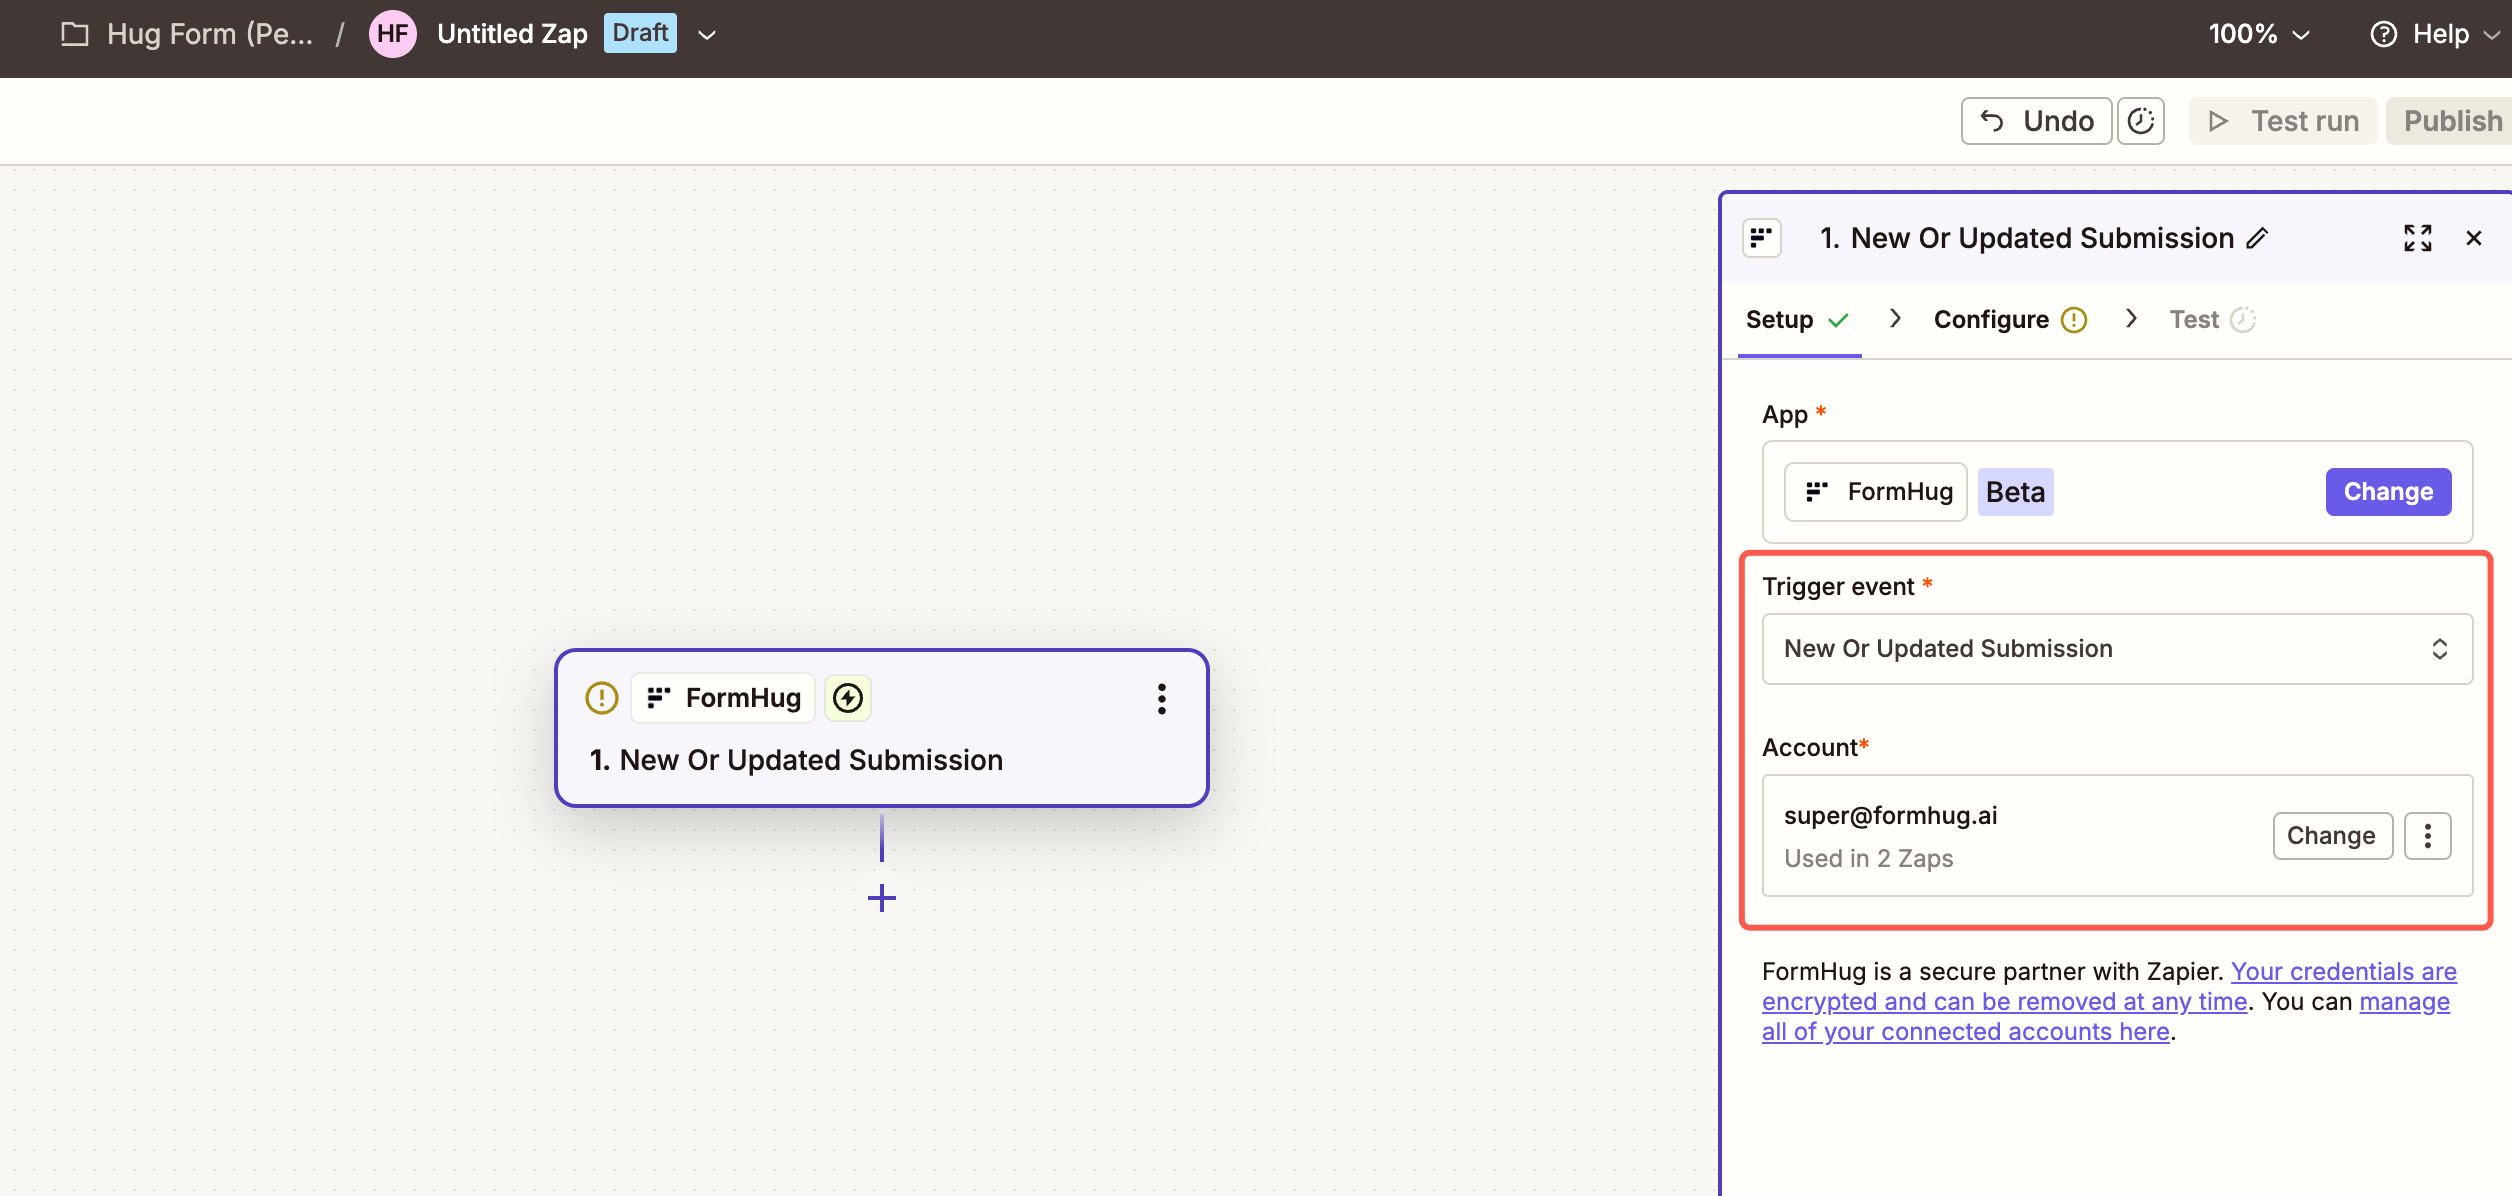2512x1196 pixels.
Task: Select the FormHug trigger step card
Action: click(x=882, y=728)
